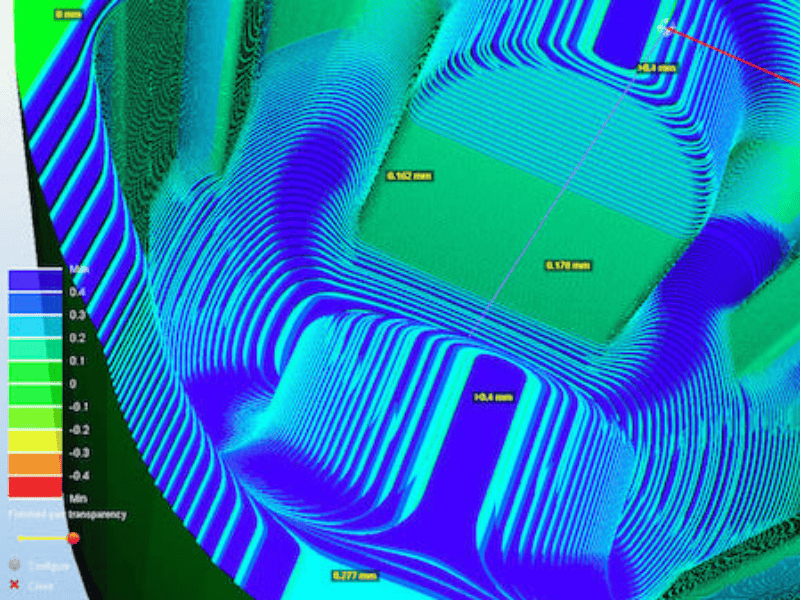
Task: Click the 0 mm label in the top-left corner
Action: (69, 14)
